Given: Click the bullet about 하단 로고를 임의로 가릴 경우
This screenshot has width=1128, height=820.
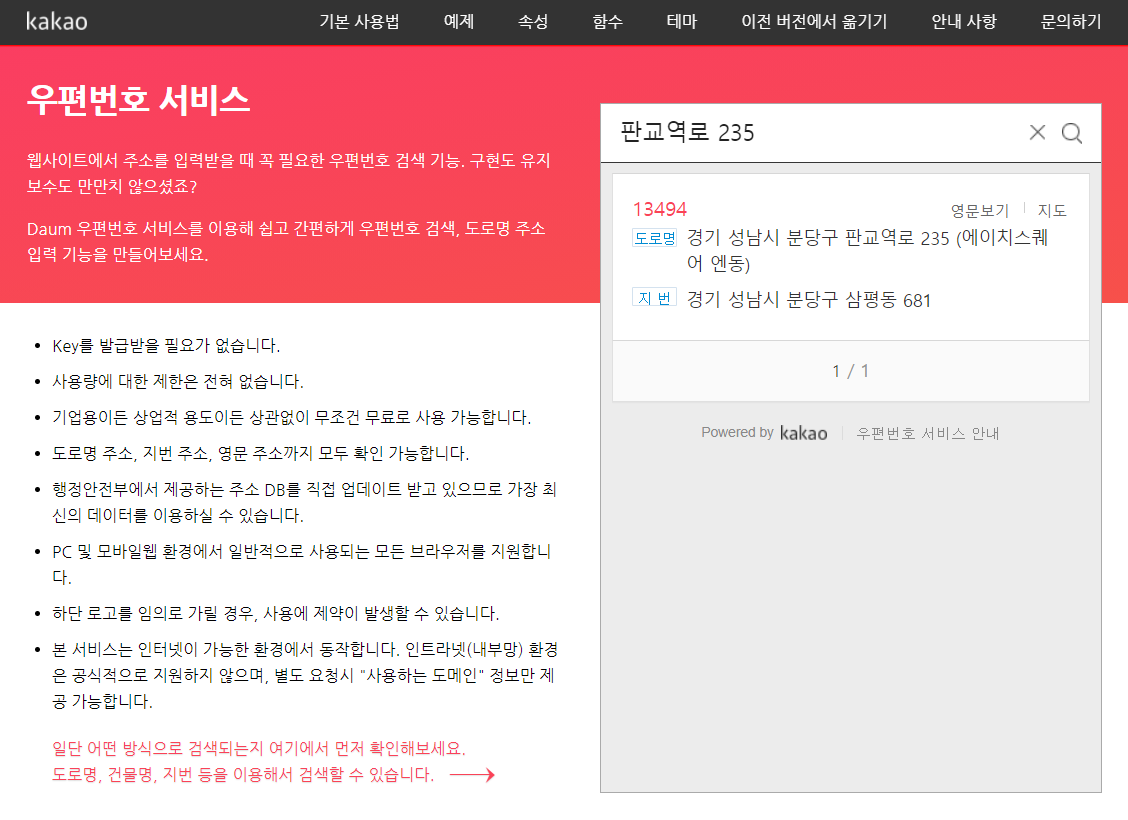Looking at the screenshot, I should pyautogui.click(x=276, y=614).
